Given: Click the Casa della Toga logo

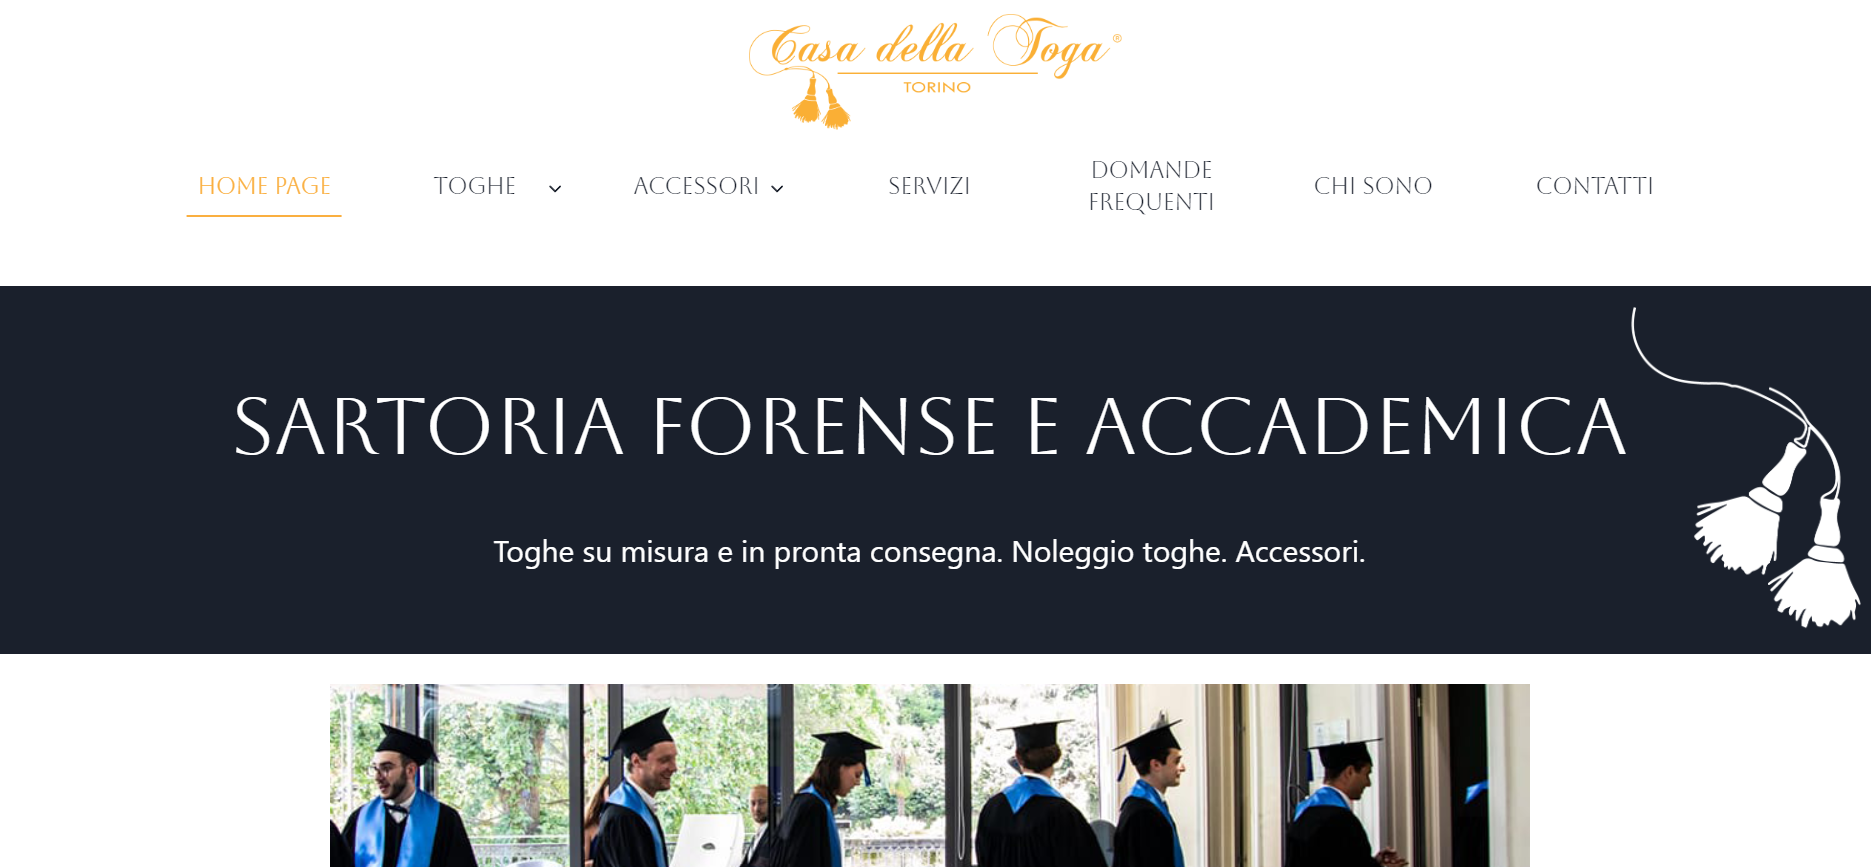Looking at the screenshot, I should pos(935,70).
